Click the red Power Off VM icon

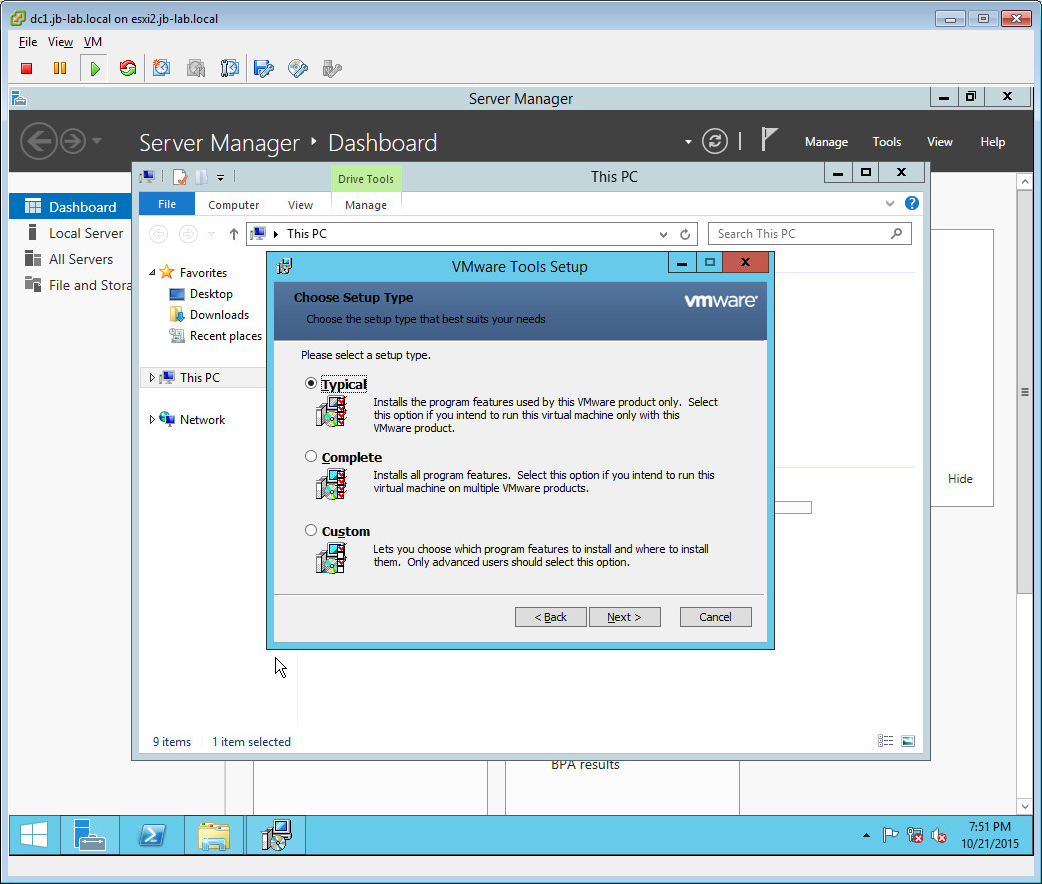pyautogui.click(x=27, y=69)
